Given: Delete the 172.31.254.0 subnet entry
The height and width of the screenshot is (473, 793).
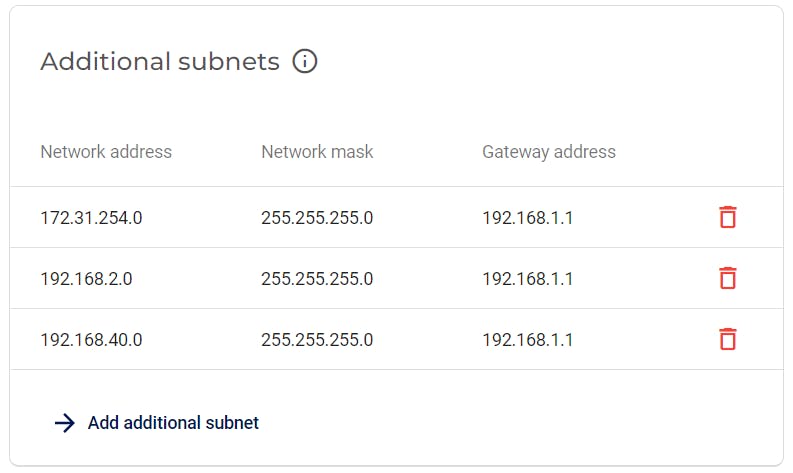Looking at the screenshot, I should 728,217.
